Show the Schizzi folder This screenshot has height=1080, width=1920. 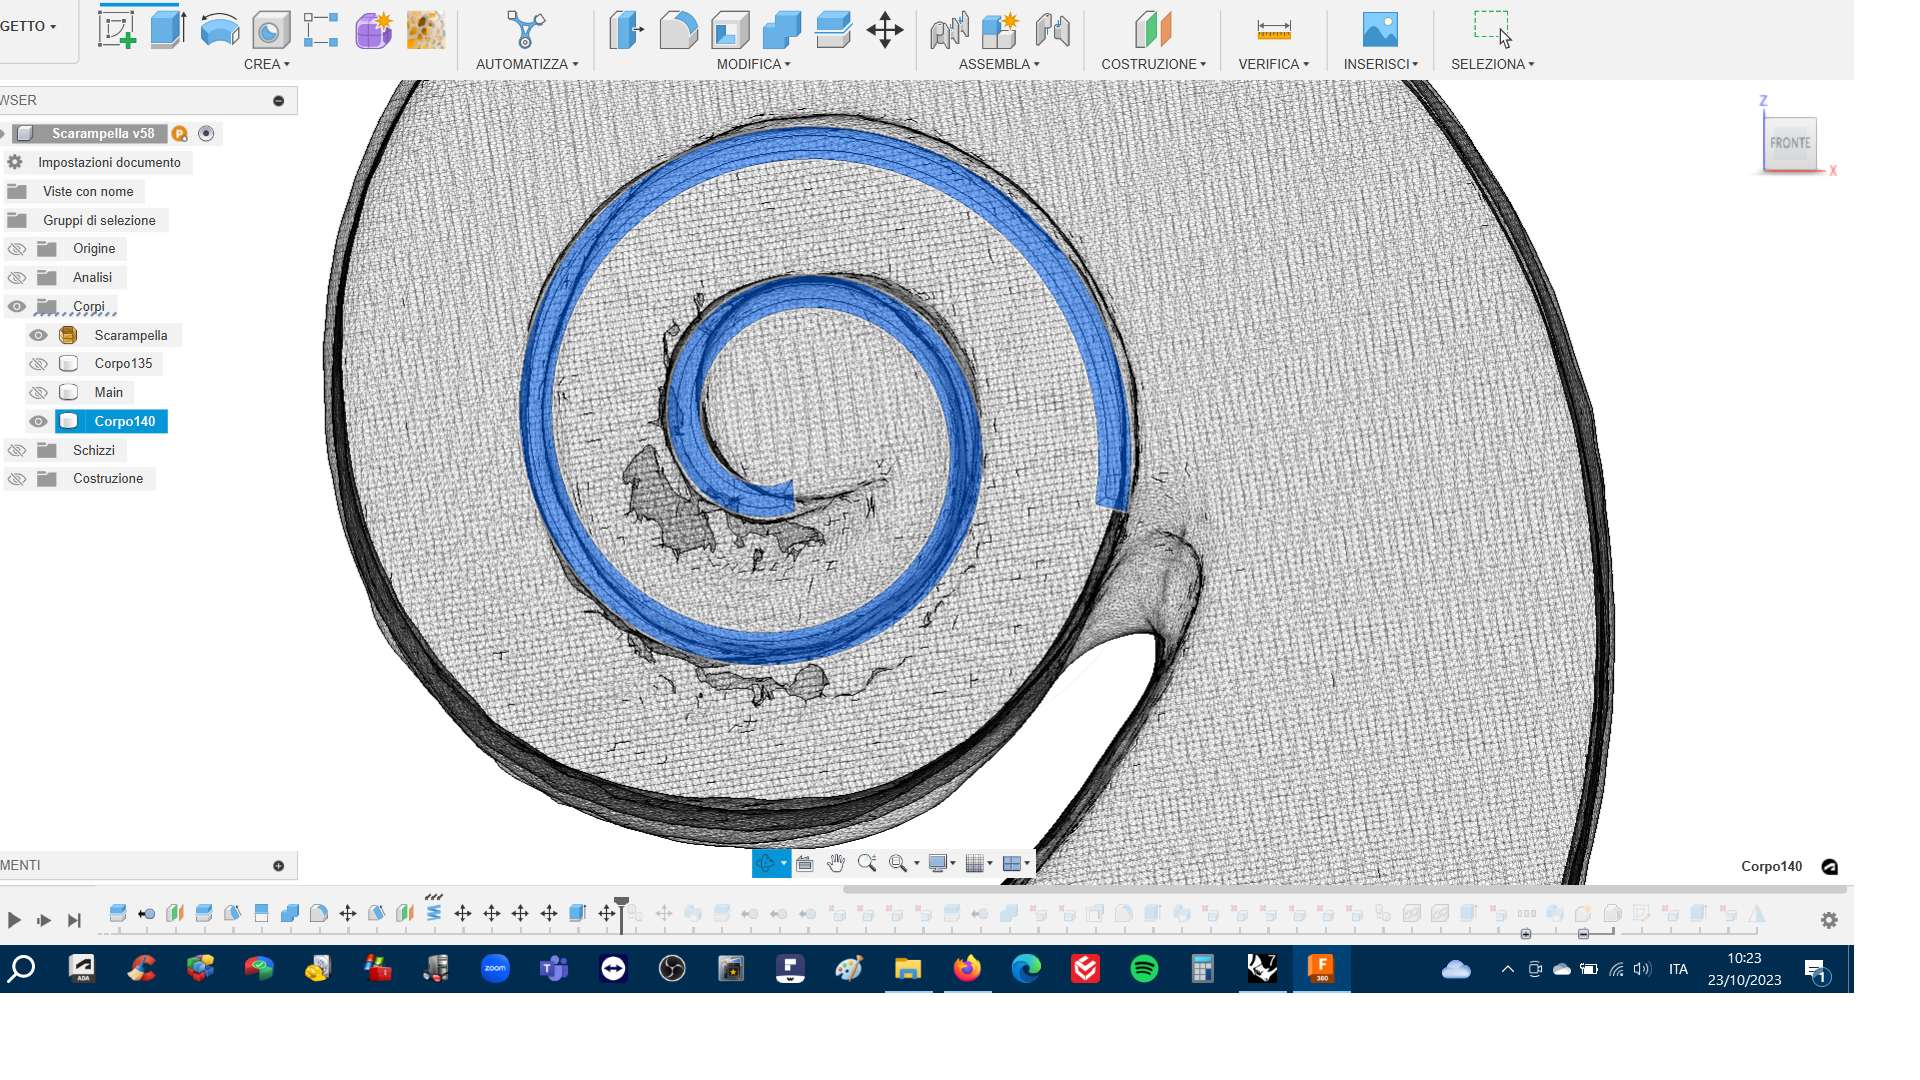point(17,451)
